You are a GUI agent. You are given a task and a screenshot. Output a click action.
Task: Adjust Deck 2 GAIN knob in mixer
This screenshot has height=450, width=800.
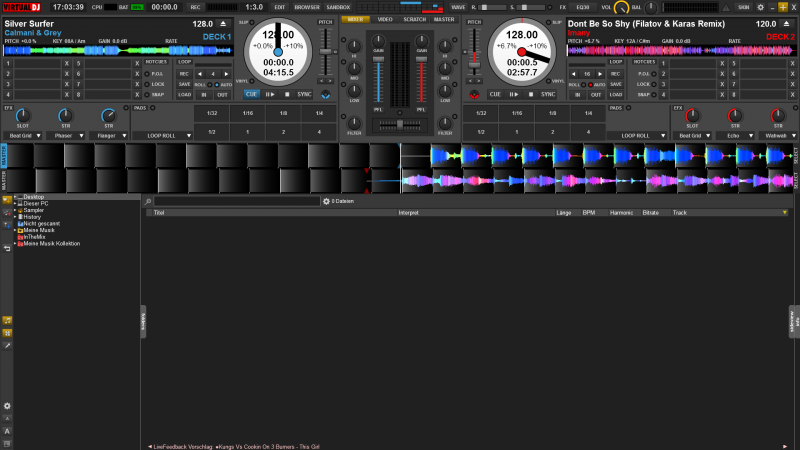[x=421, y=40]
